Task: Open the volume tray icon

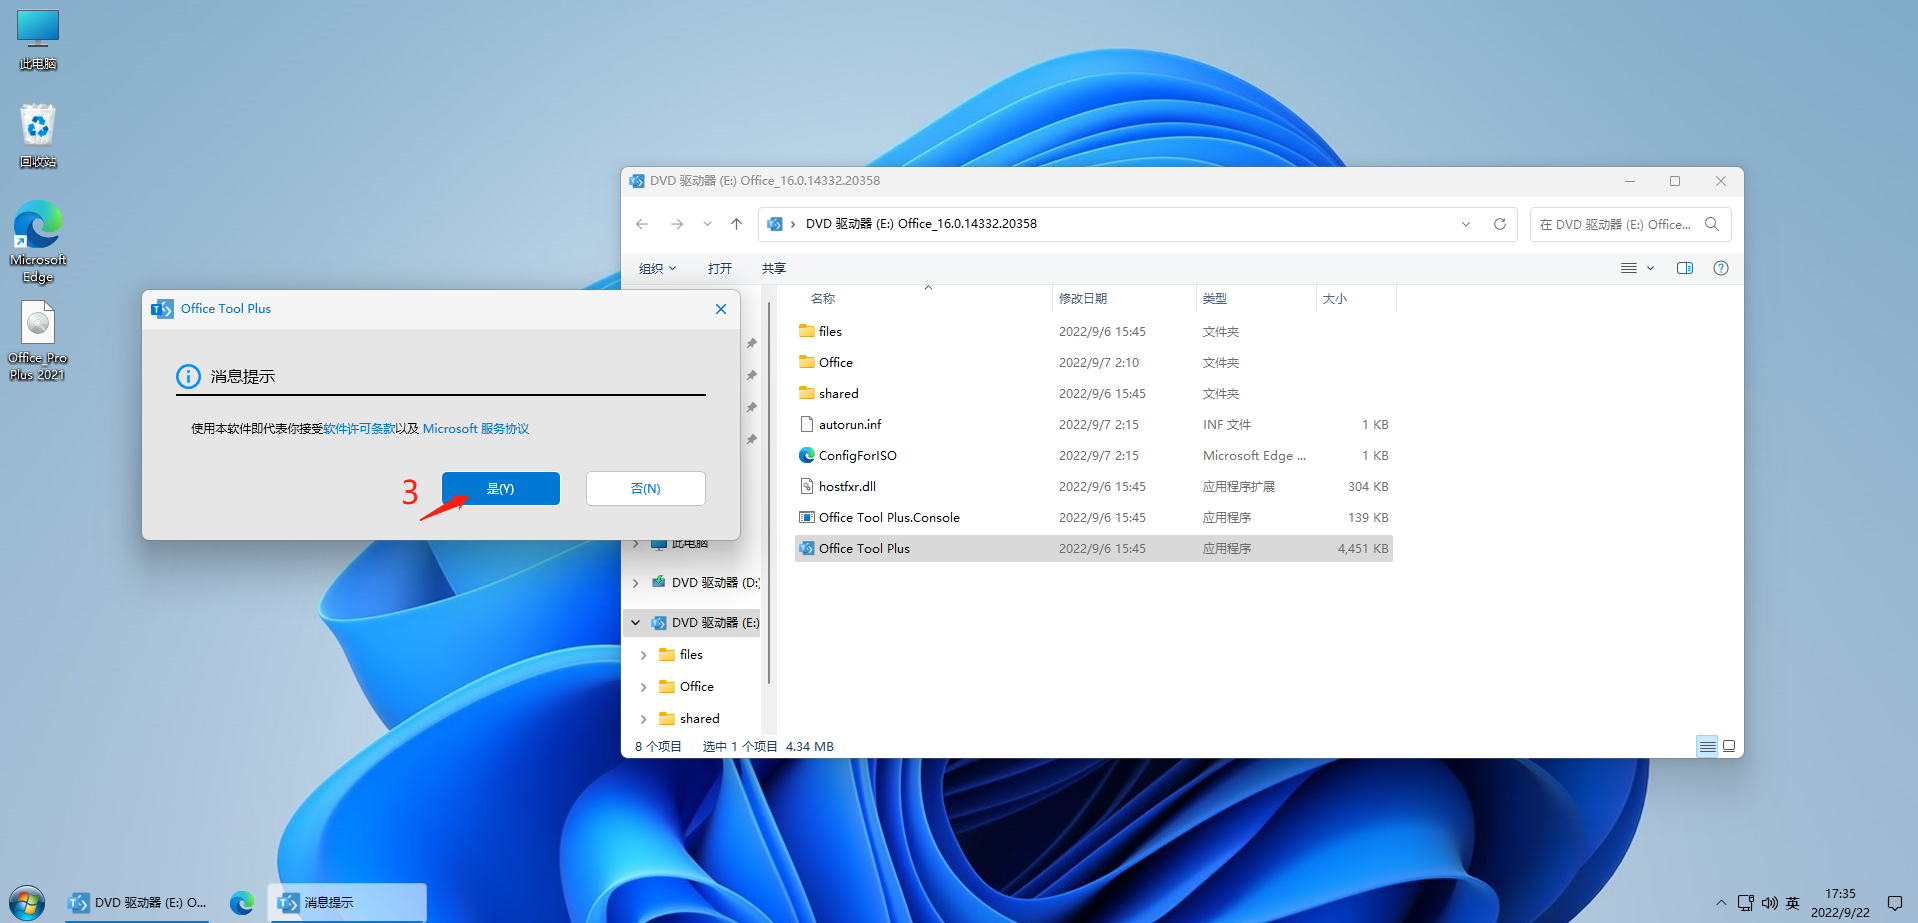Action: pos(1770,903)
